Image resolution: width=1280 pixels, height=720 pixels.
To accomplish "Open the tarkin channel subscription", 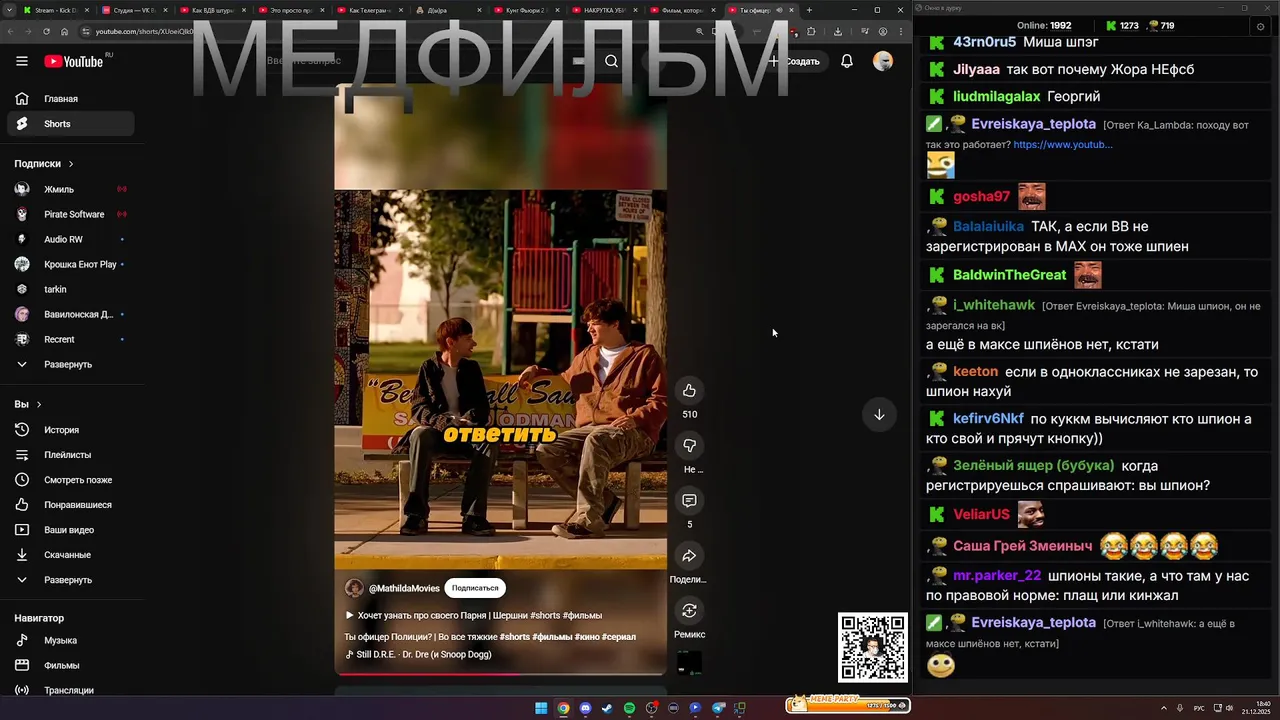I will [x=70, y=289].
